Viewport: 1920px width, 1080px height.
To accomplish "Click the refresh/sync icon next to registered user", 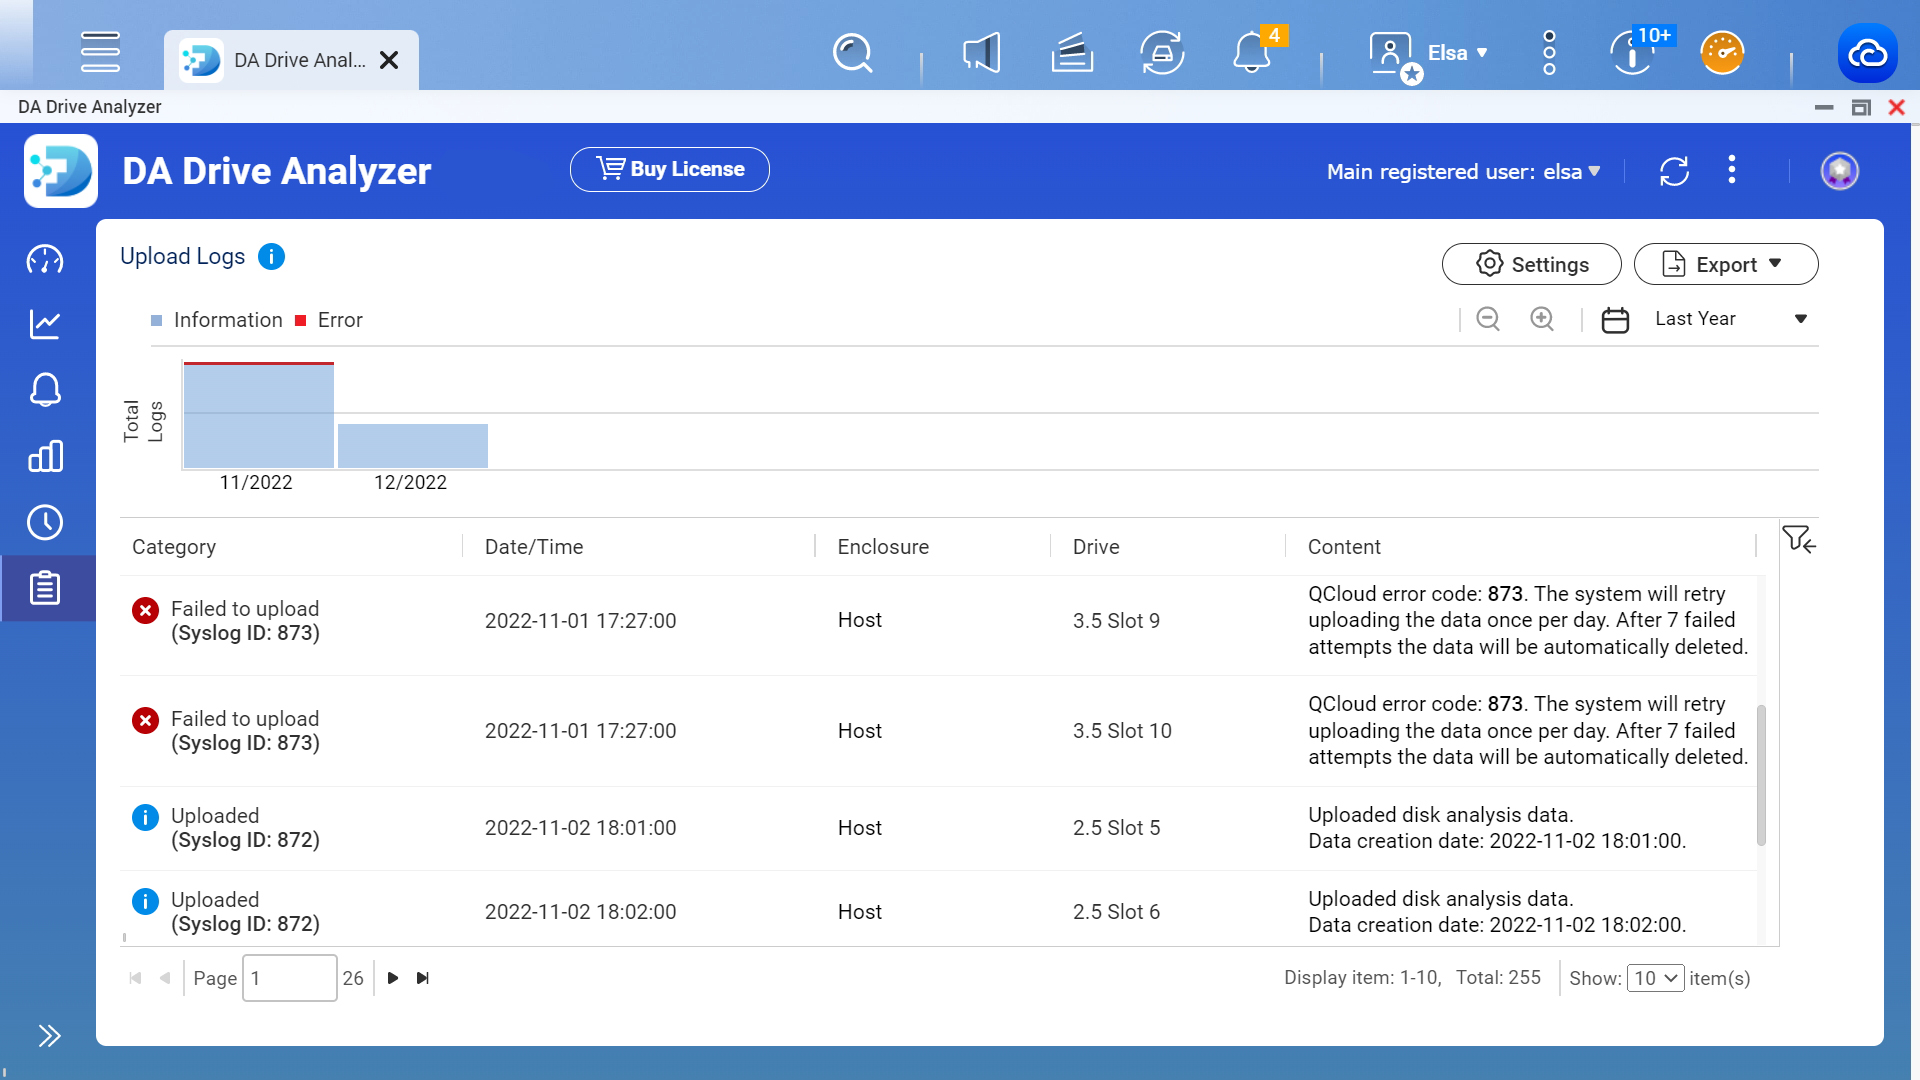I will 1673,169.
